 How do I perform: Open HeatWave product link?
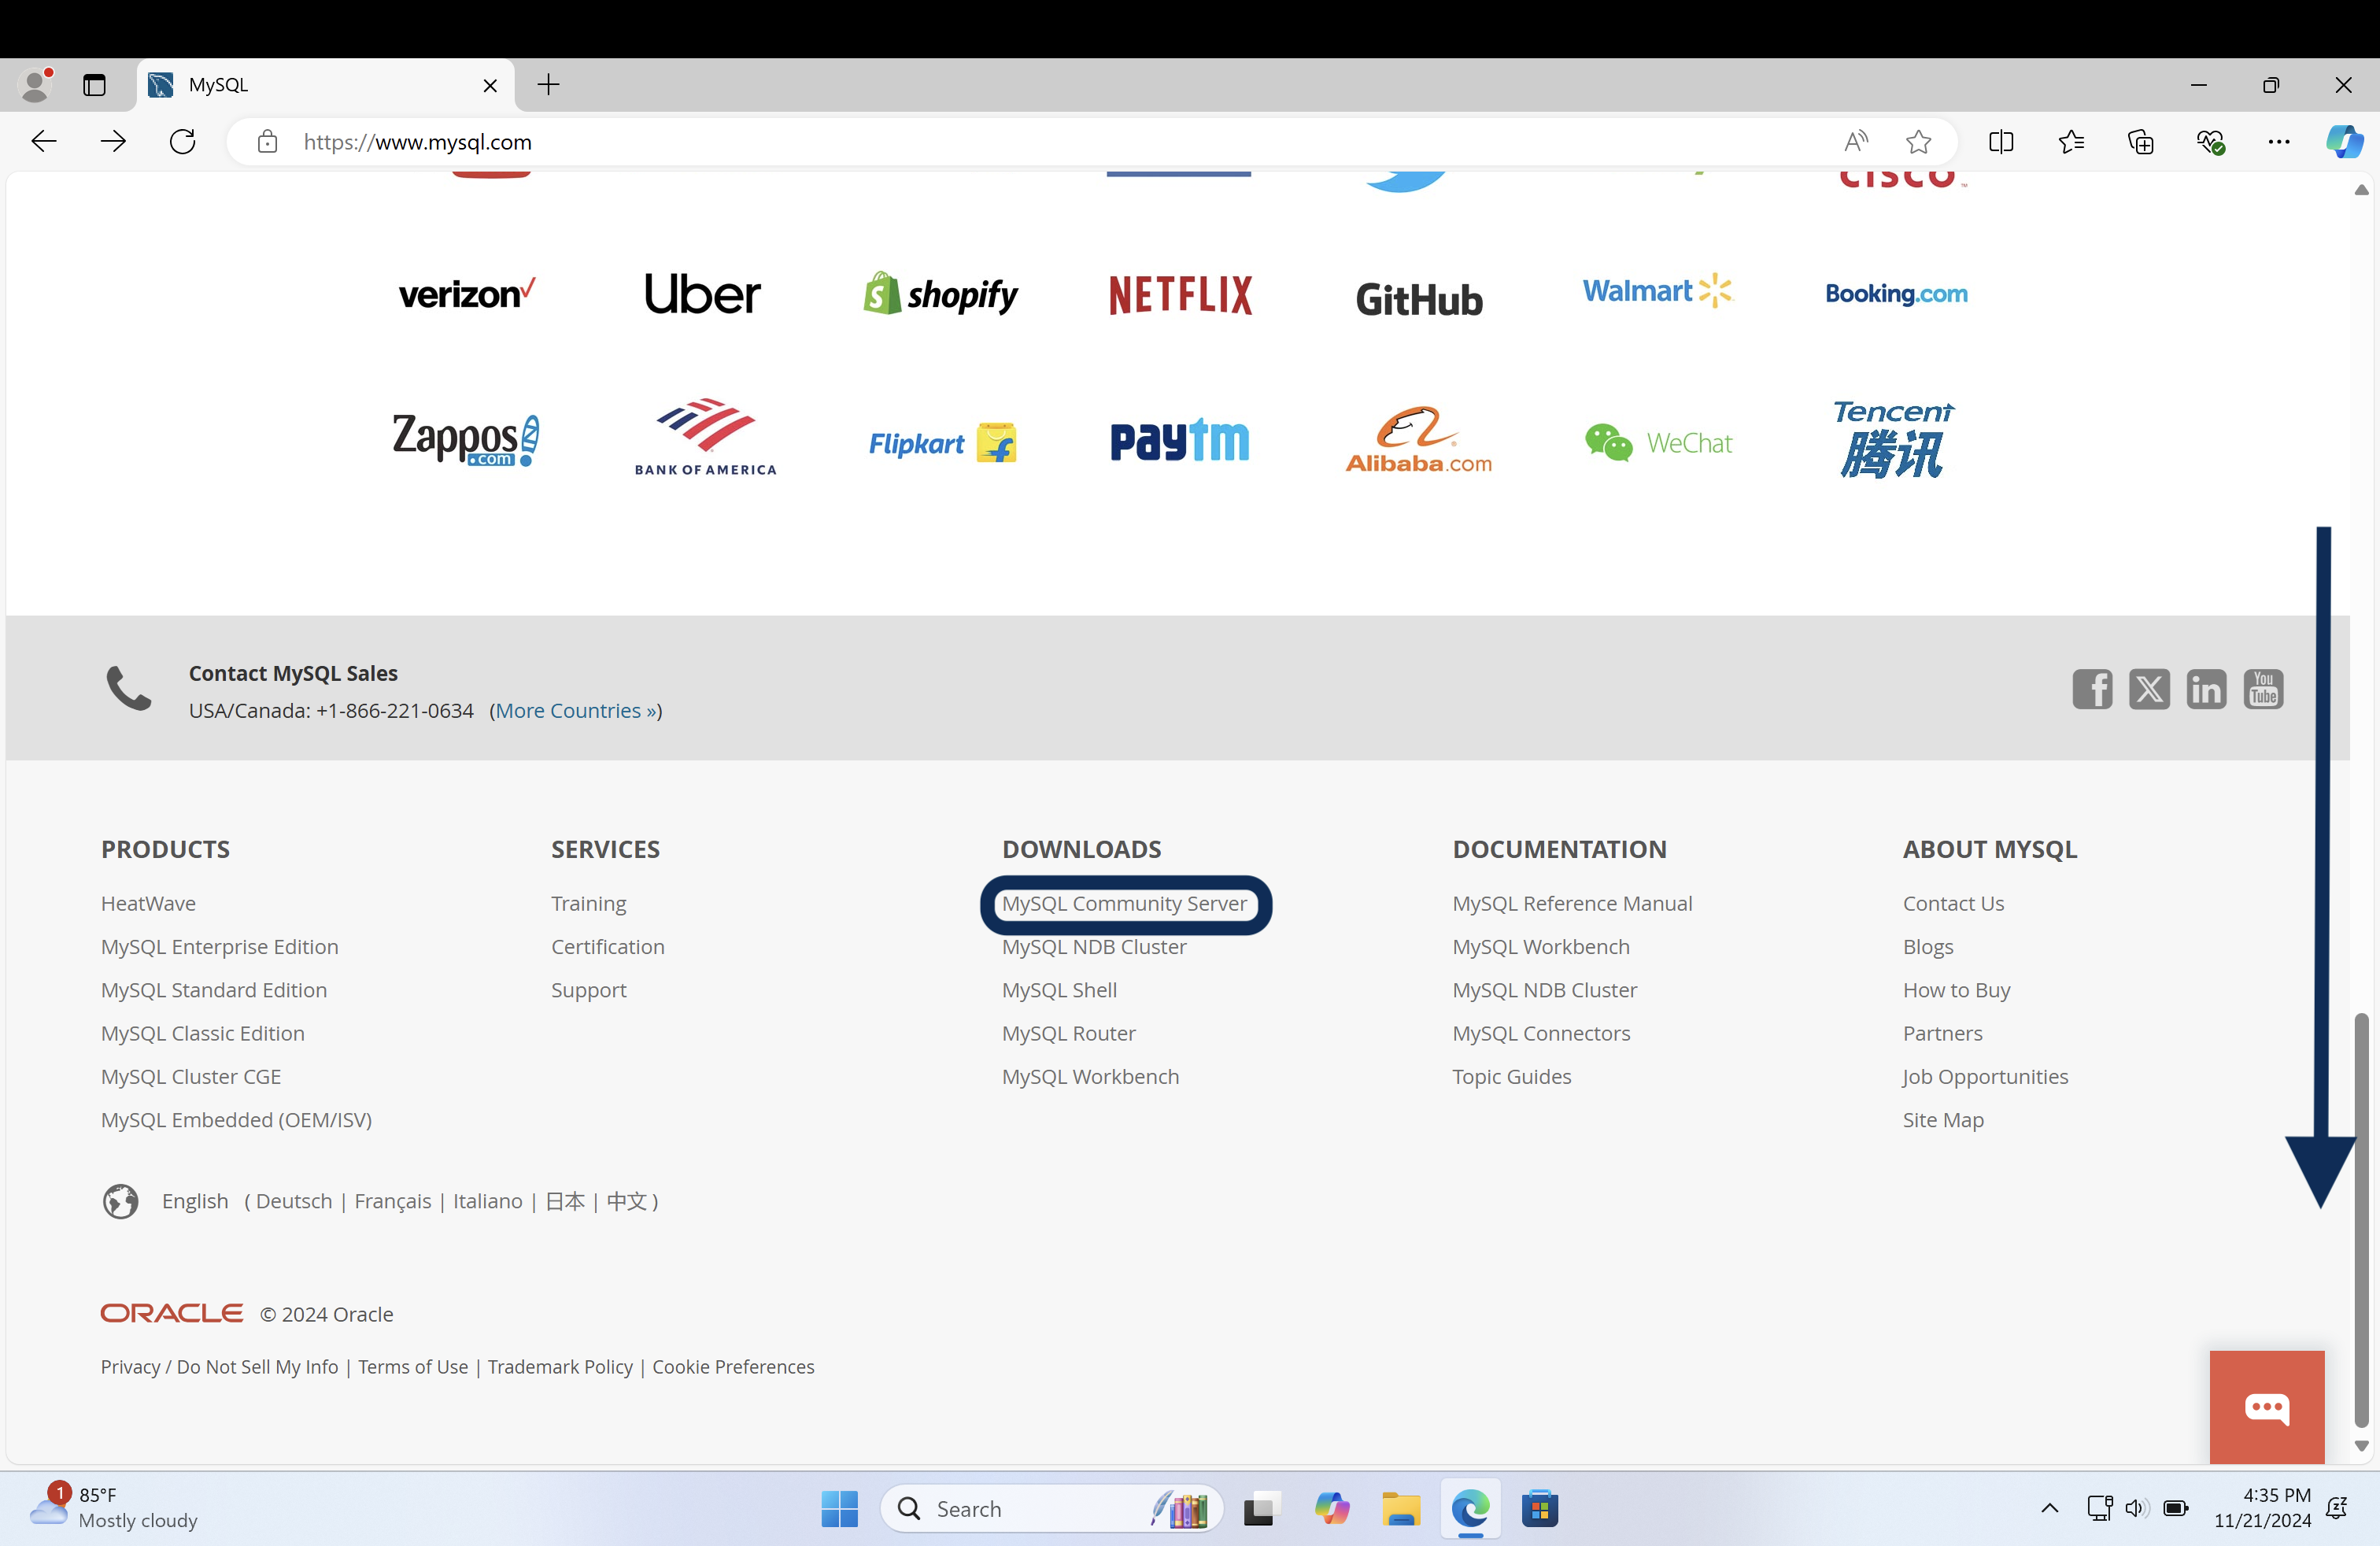[148, 903]
